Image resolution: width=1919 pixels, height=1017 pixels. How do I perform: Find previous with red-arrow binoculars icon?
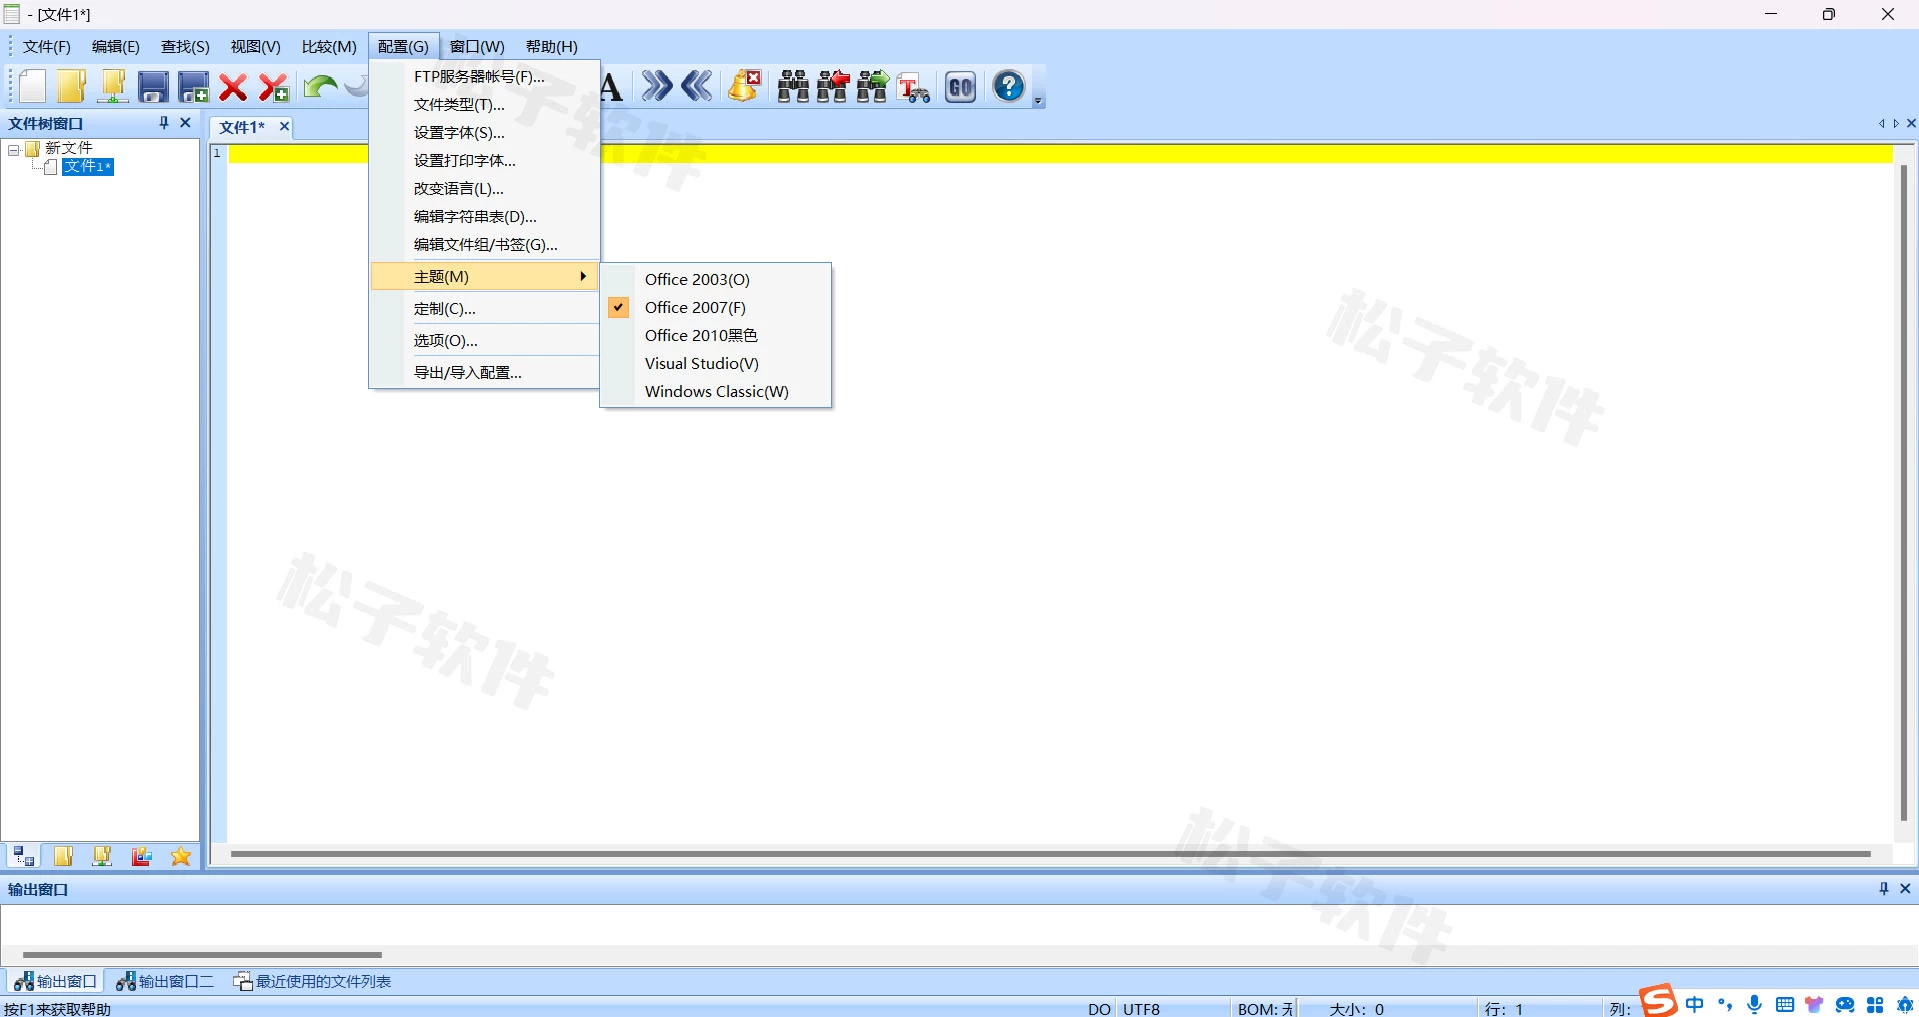pyautogui.click(x=833, y=87)
